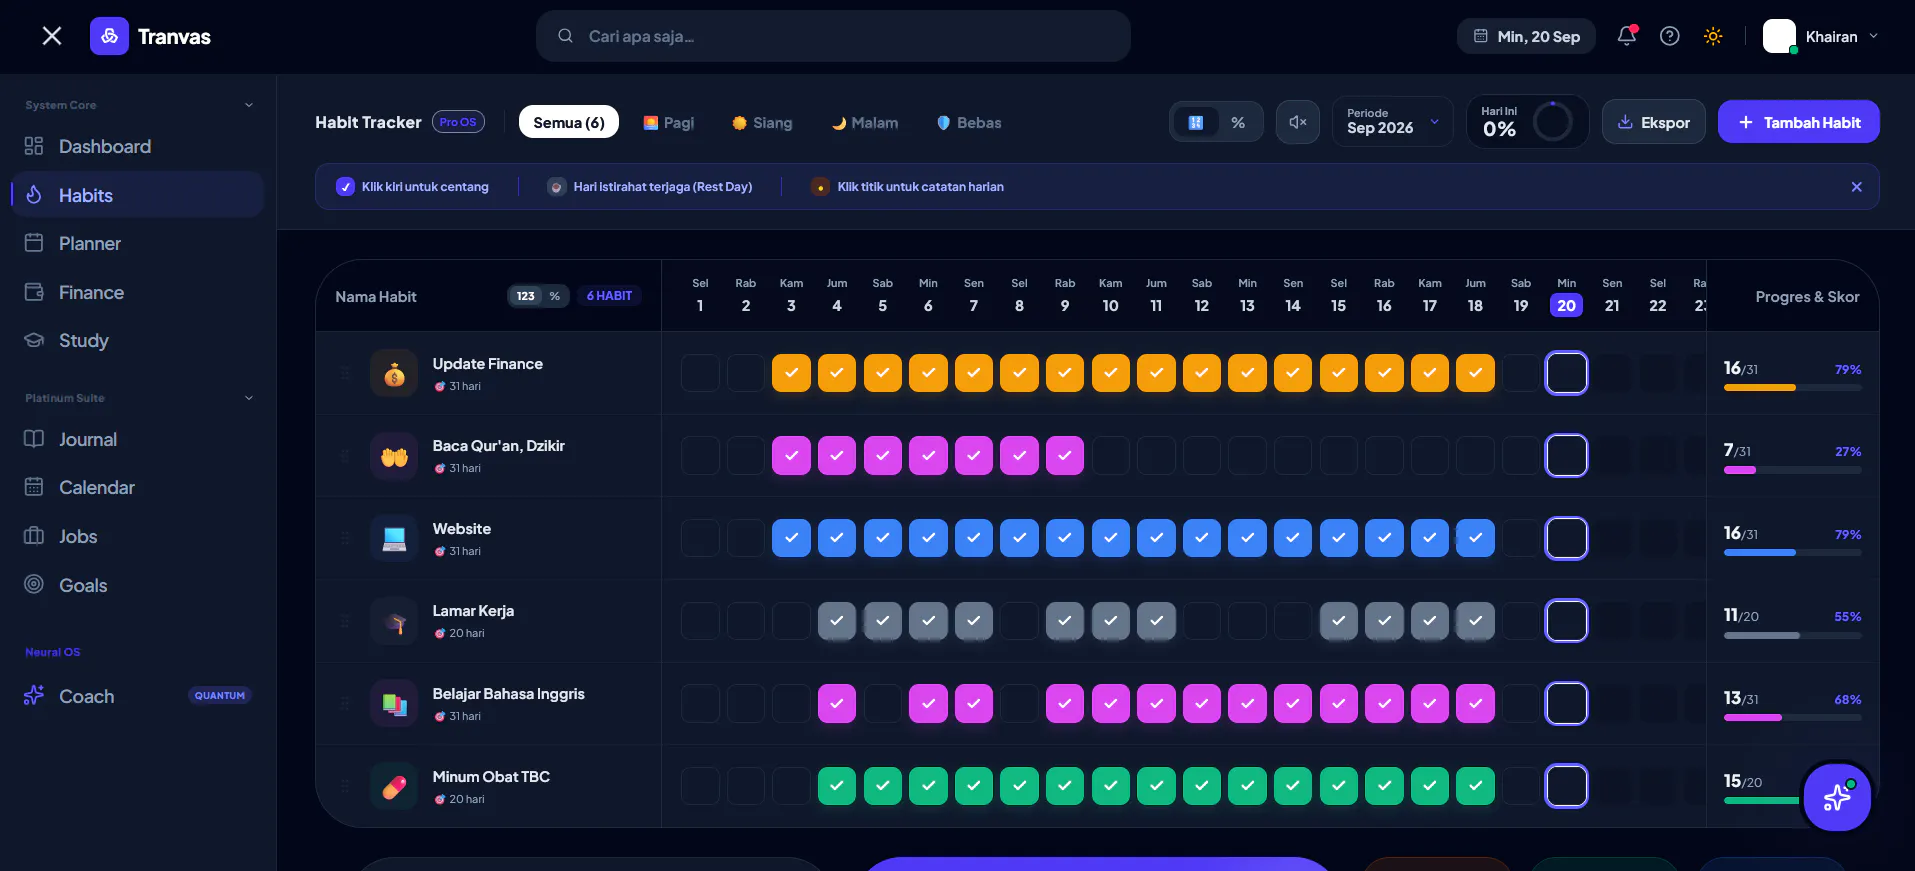Click the Update Finance drag handle

pyautogui.click(x=345, y=373)
